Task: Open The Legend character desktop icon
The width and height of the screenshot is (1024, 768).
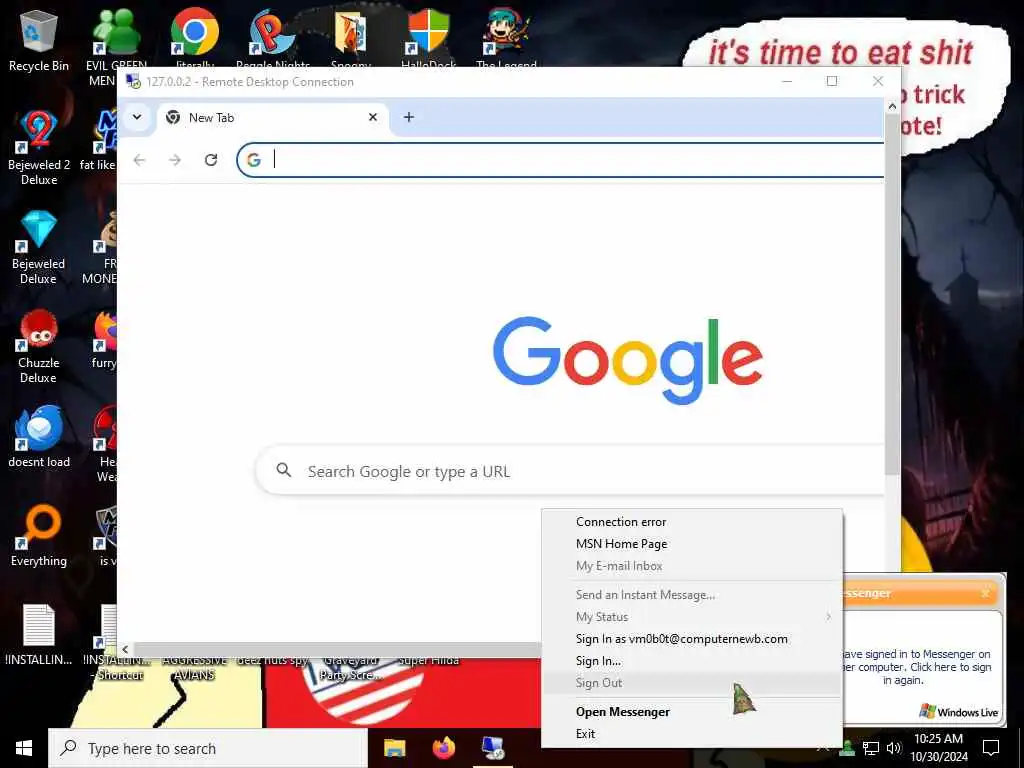Action: coord(506,38)
